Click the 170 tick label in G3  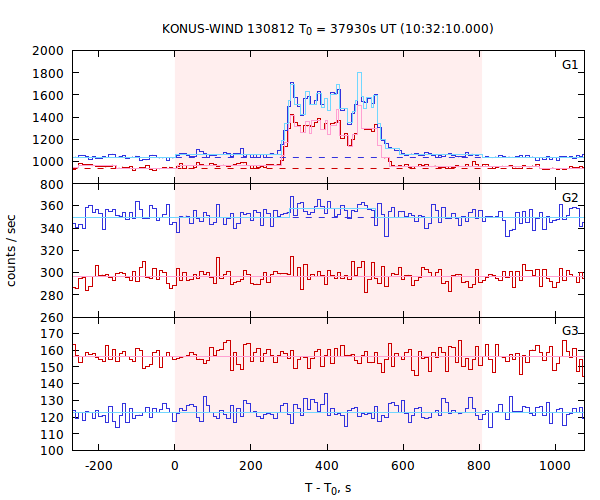[x=52, y=334]
